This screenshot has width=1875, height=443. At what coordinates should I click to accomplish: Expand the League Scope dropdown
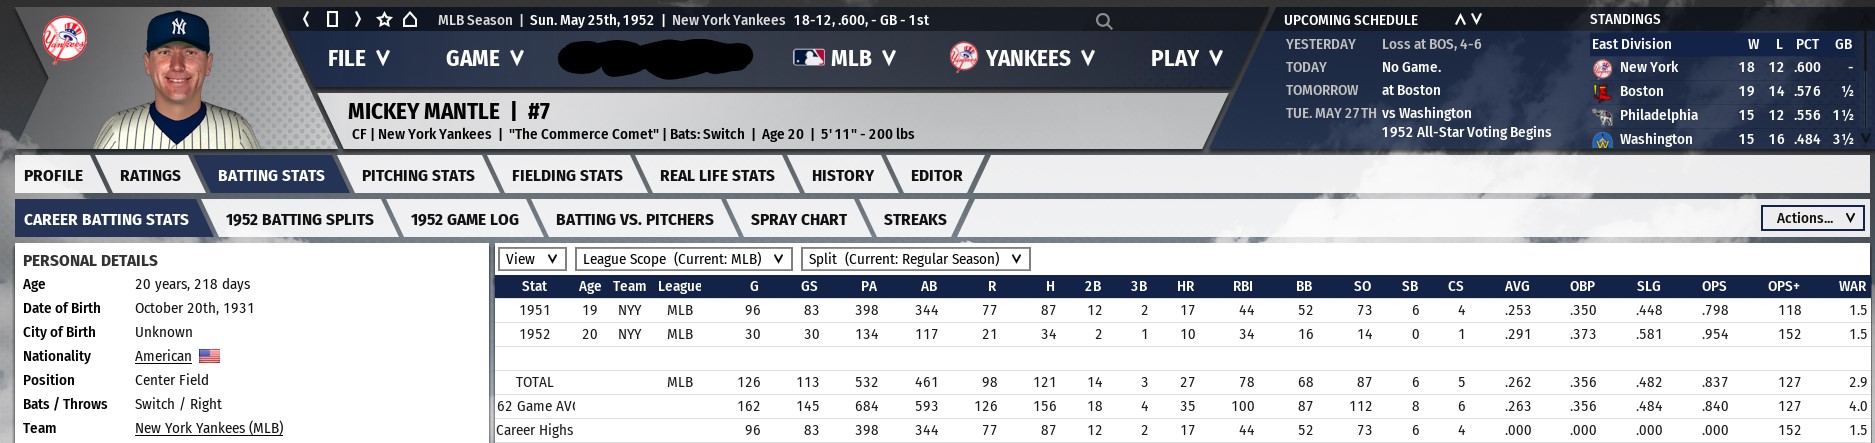(x=684, y=259)
